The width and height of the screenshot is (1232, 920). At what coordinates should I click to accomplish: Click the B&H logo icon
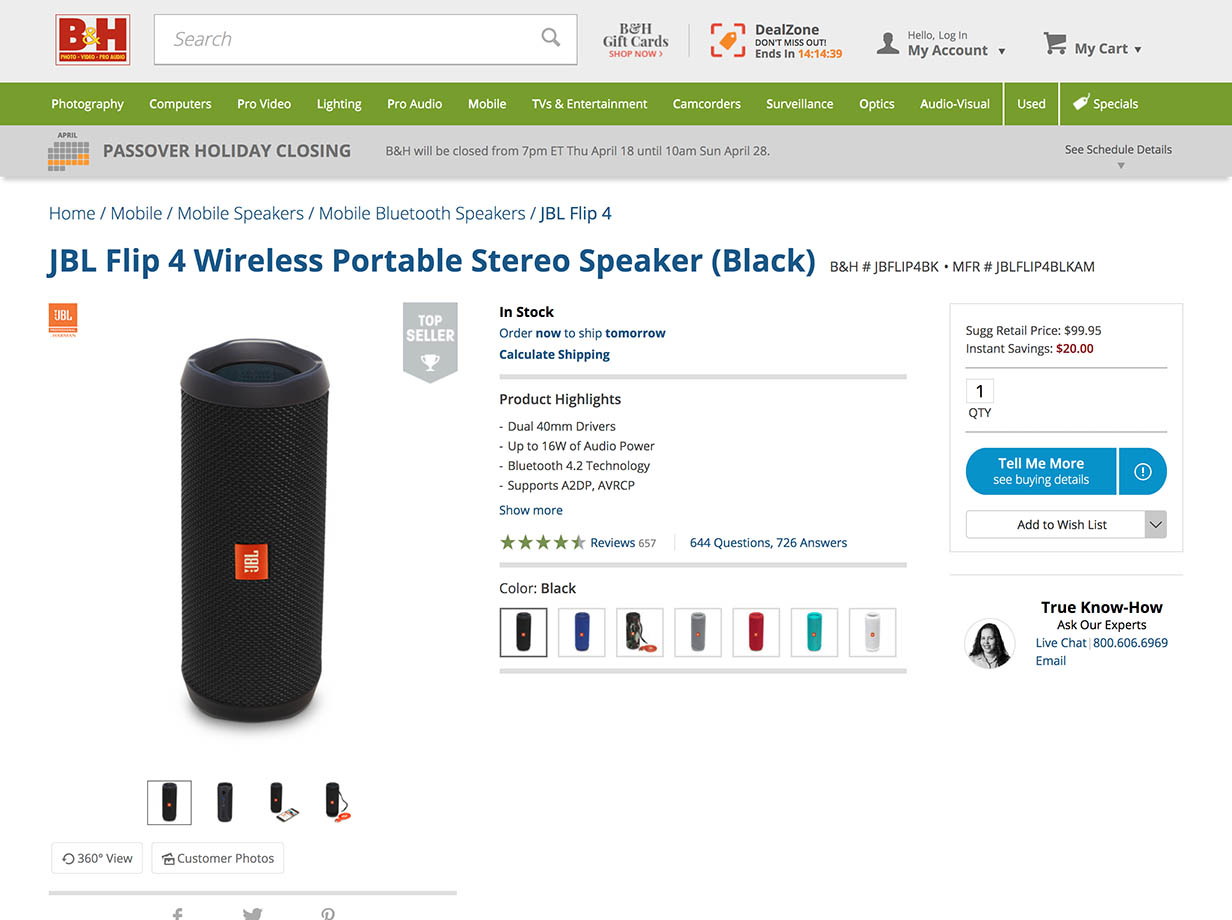point(93,40)
